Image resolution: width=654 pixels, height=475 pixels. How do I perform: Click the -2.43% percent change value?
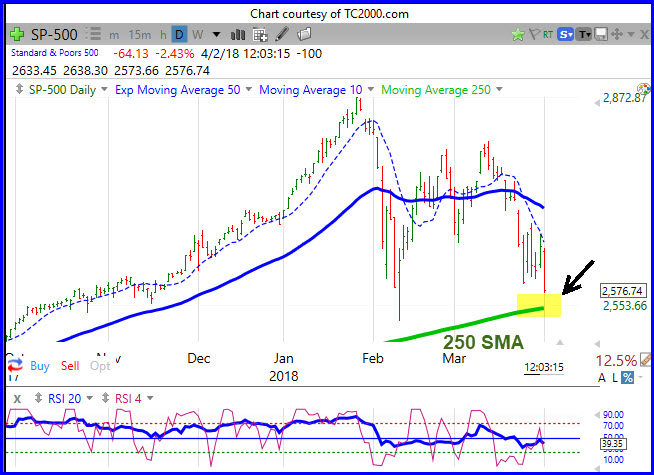[175, 53]
